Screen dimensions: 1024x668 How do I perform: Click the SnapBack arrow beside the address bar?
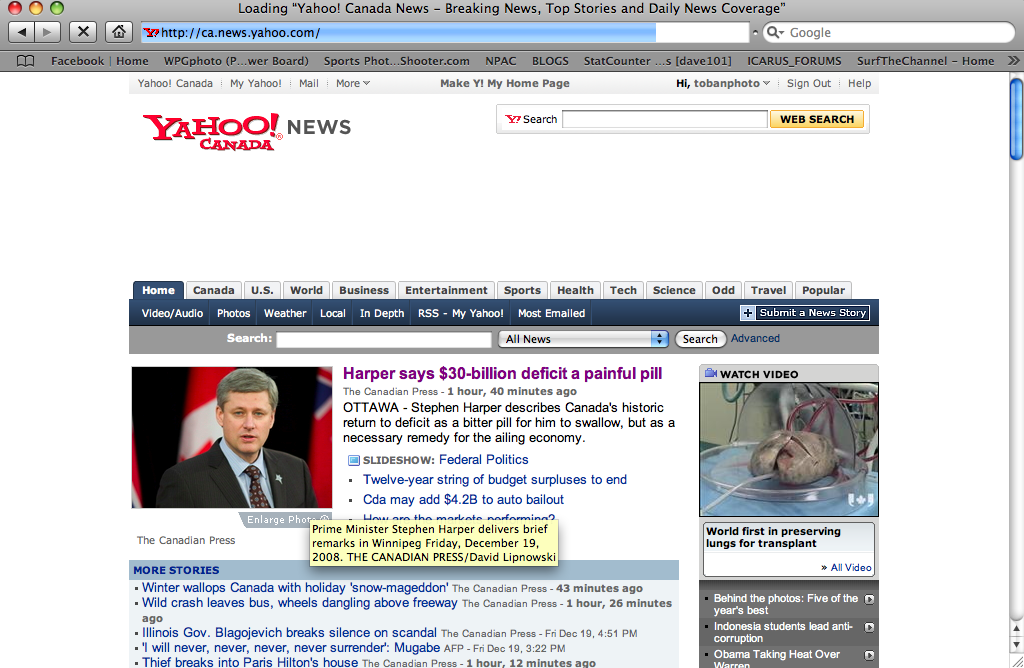click(x=755, y=32)
